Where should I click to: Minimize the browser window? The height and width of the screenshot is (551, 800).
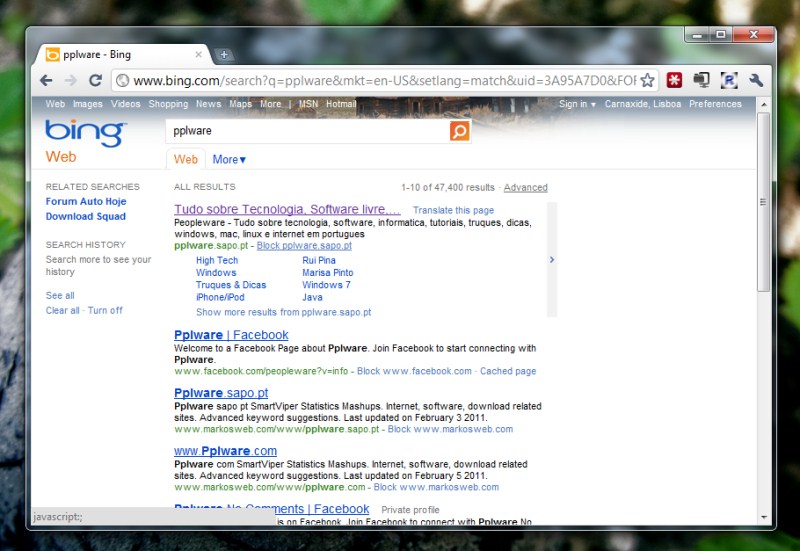point(698,35)
